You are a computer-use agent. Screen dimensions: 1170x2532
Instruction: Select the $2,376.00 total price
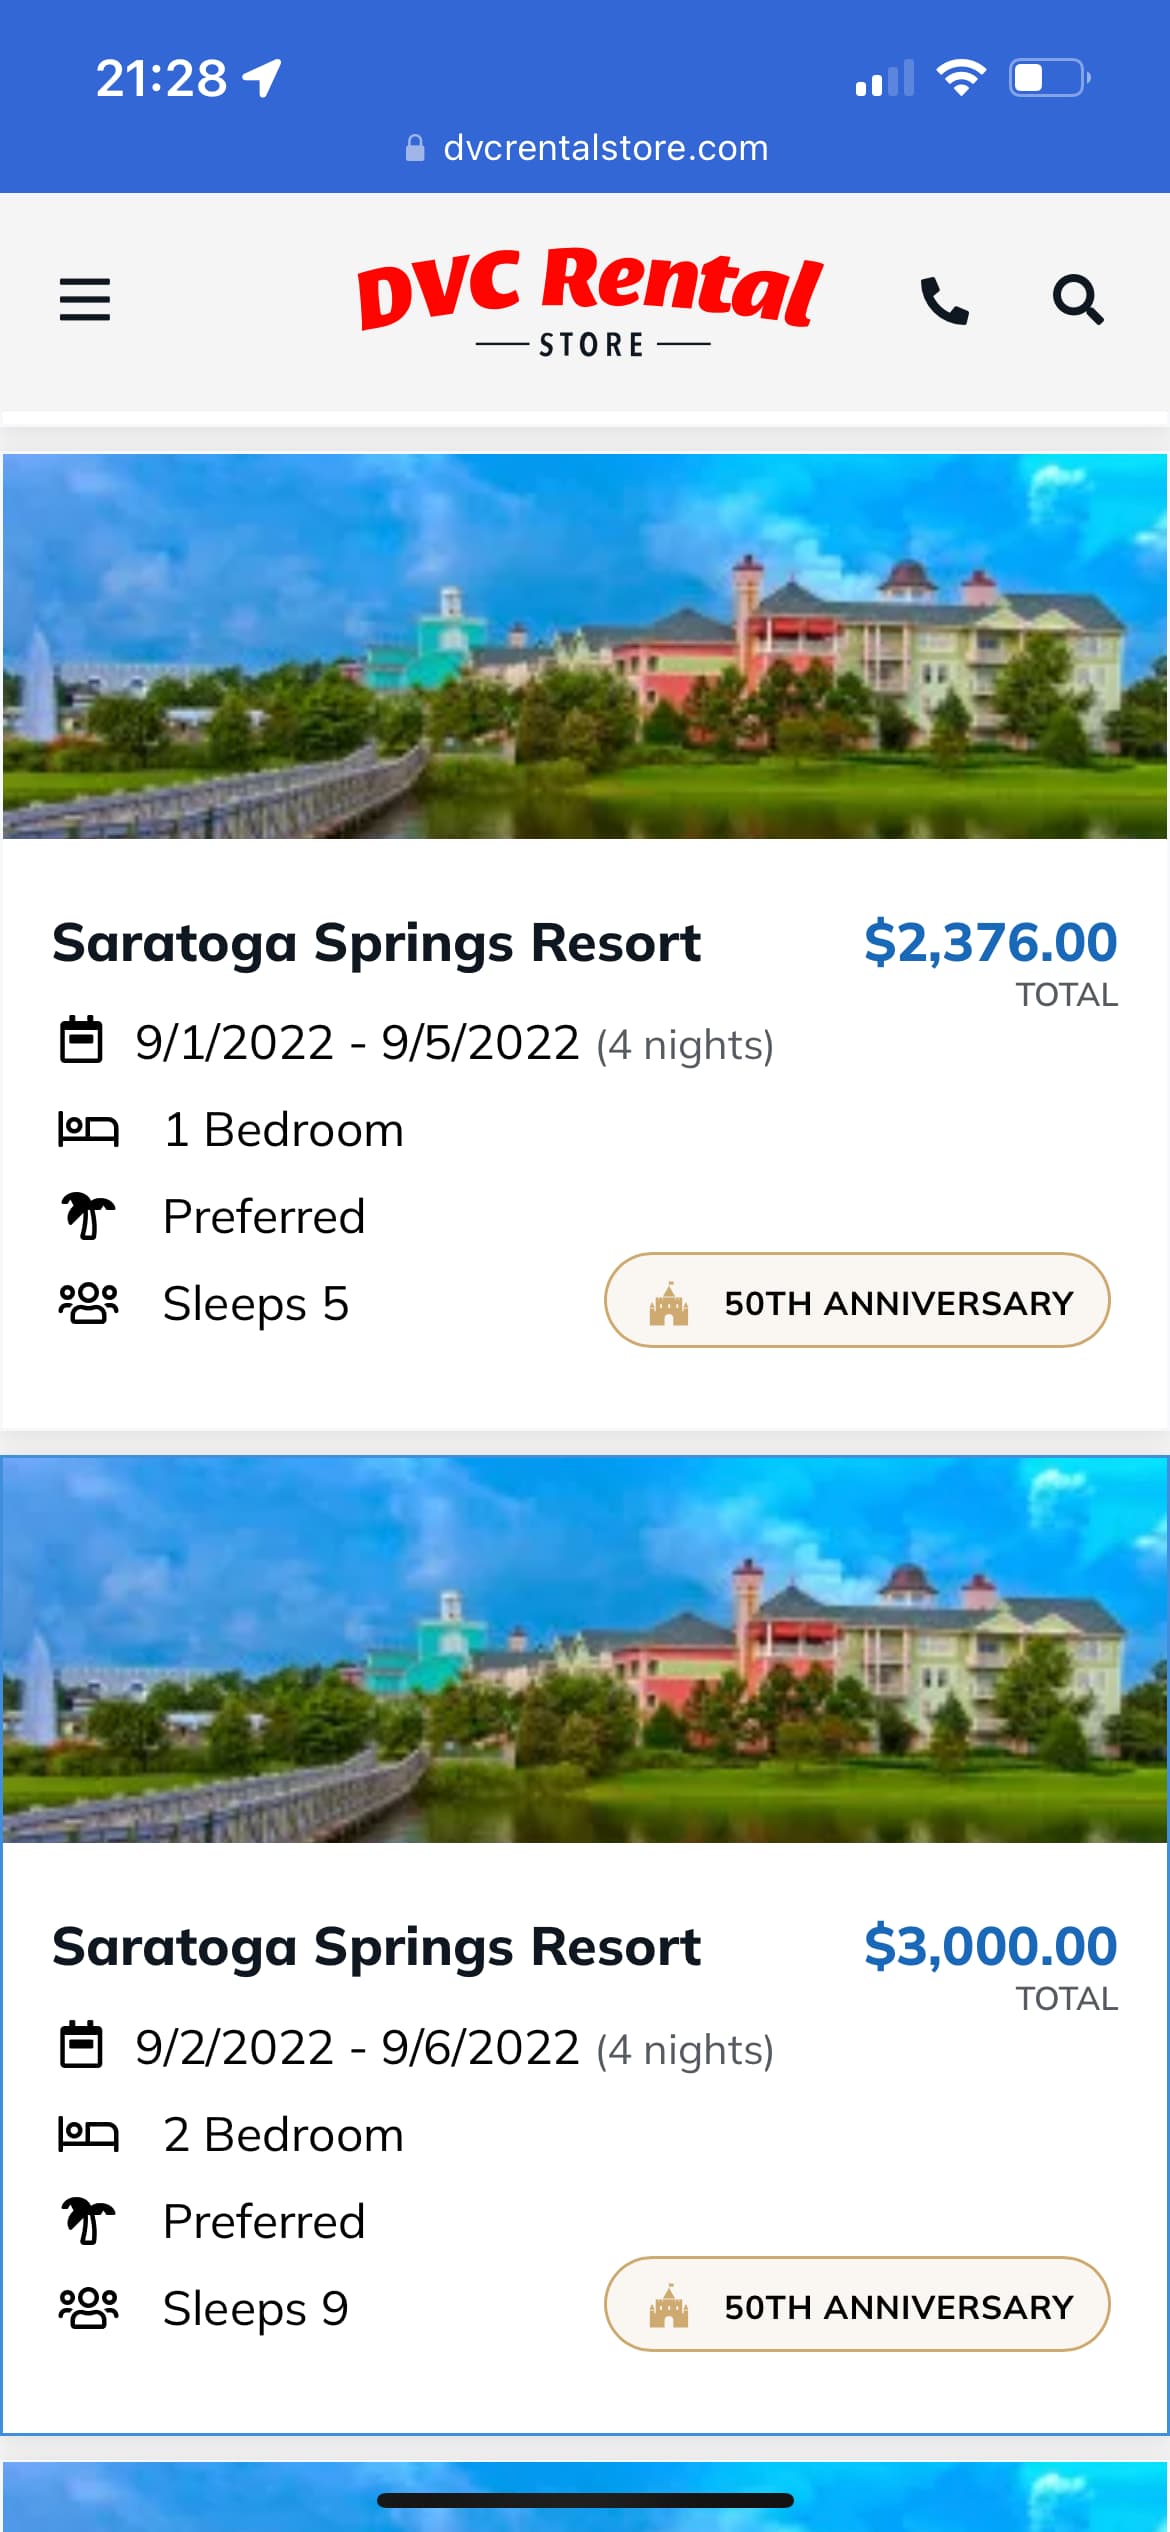pos(990,943)
